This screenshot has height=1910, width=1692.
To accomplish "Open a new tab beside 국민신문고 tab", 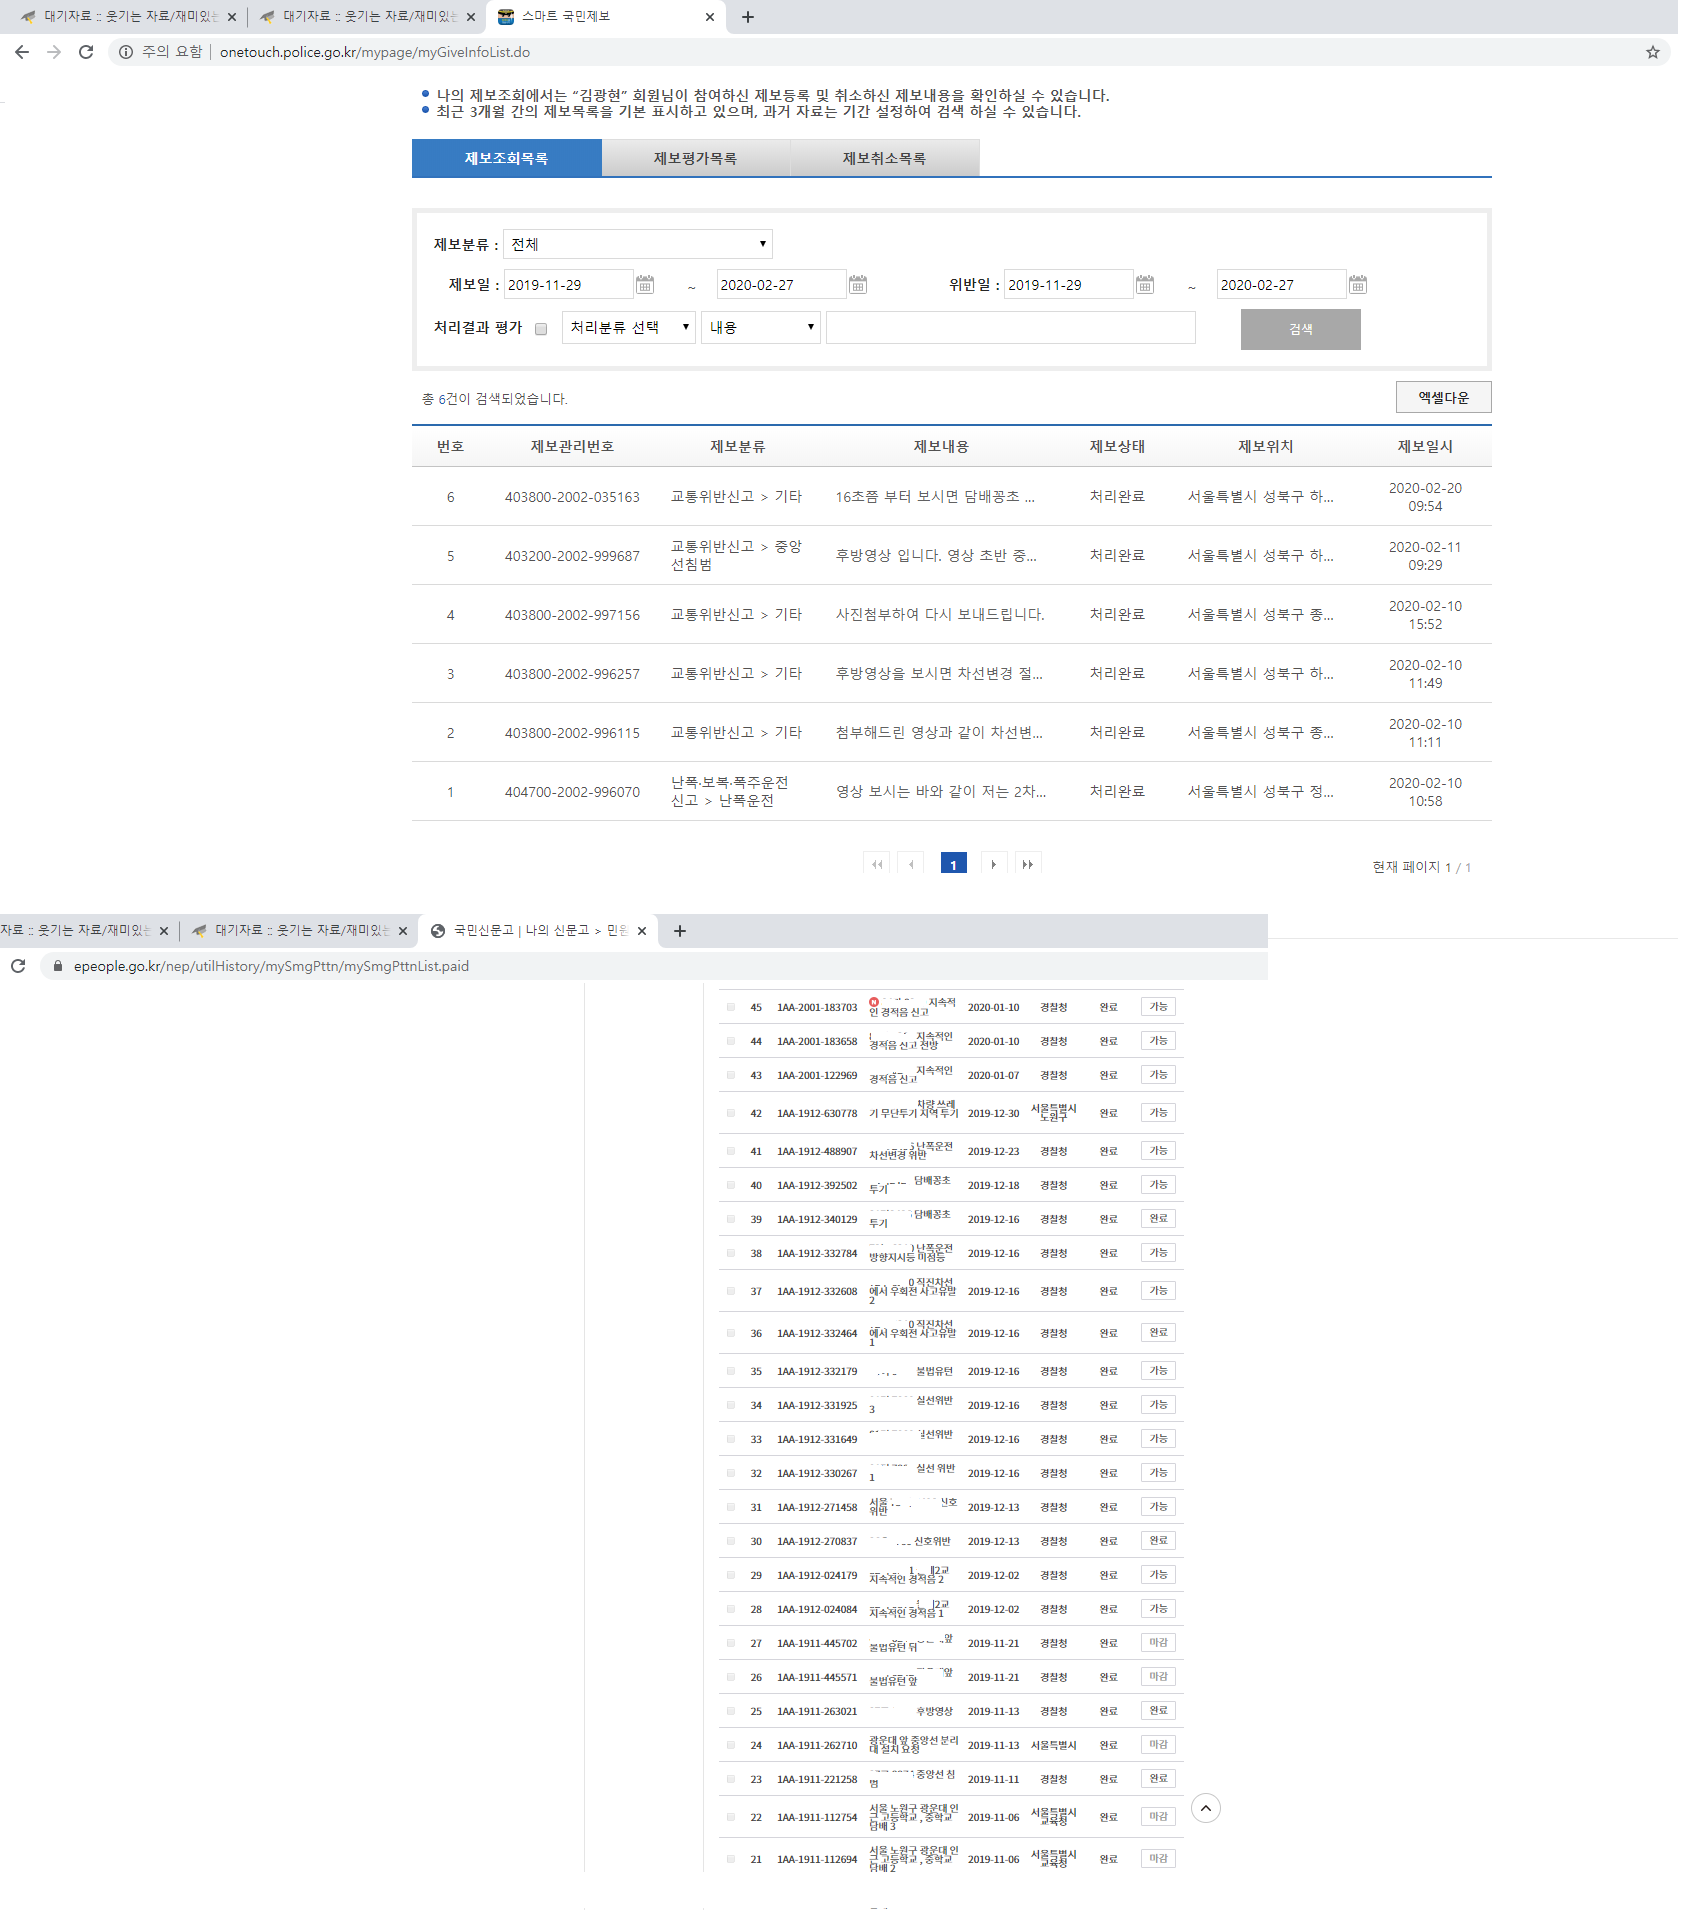I will [x=680, y=931].
